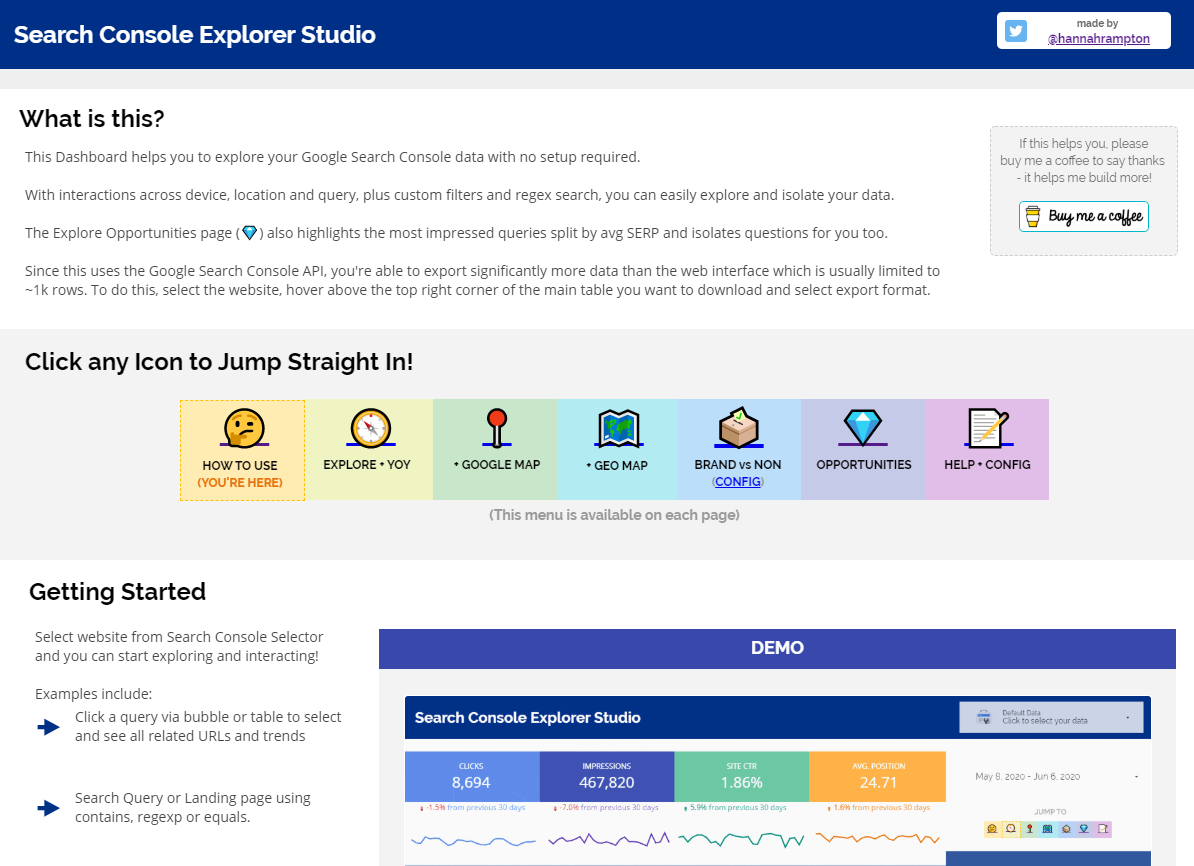
Task: Click the 'What is this?' heading
Action: [x=92, y=119]
